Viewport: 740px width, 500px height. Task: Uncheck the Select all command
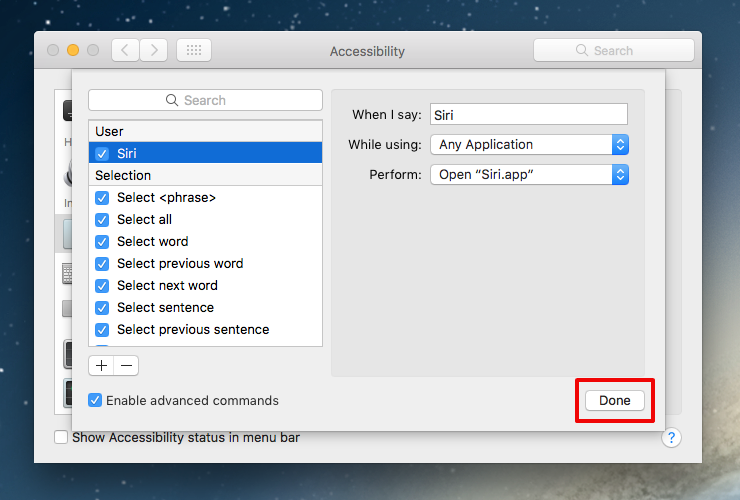102,220
